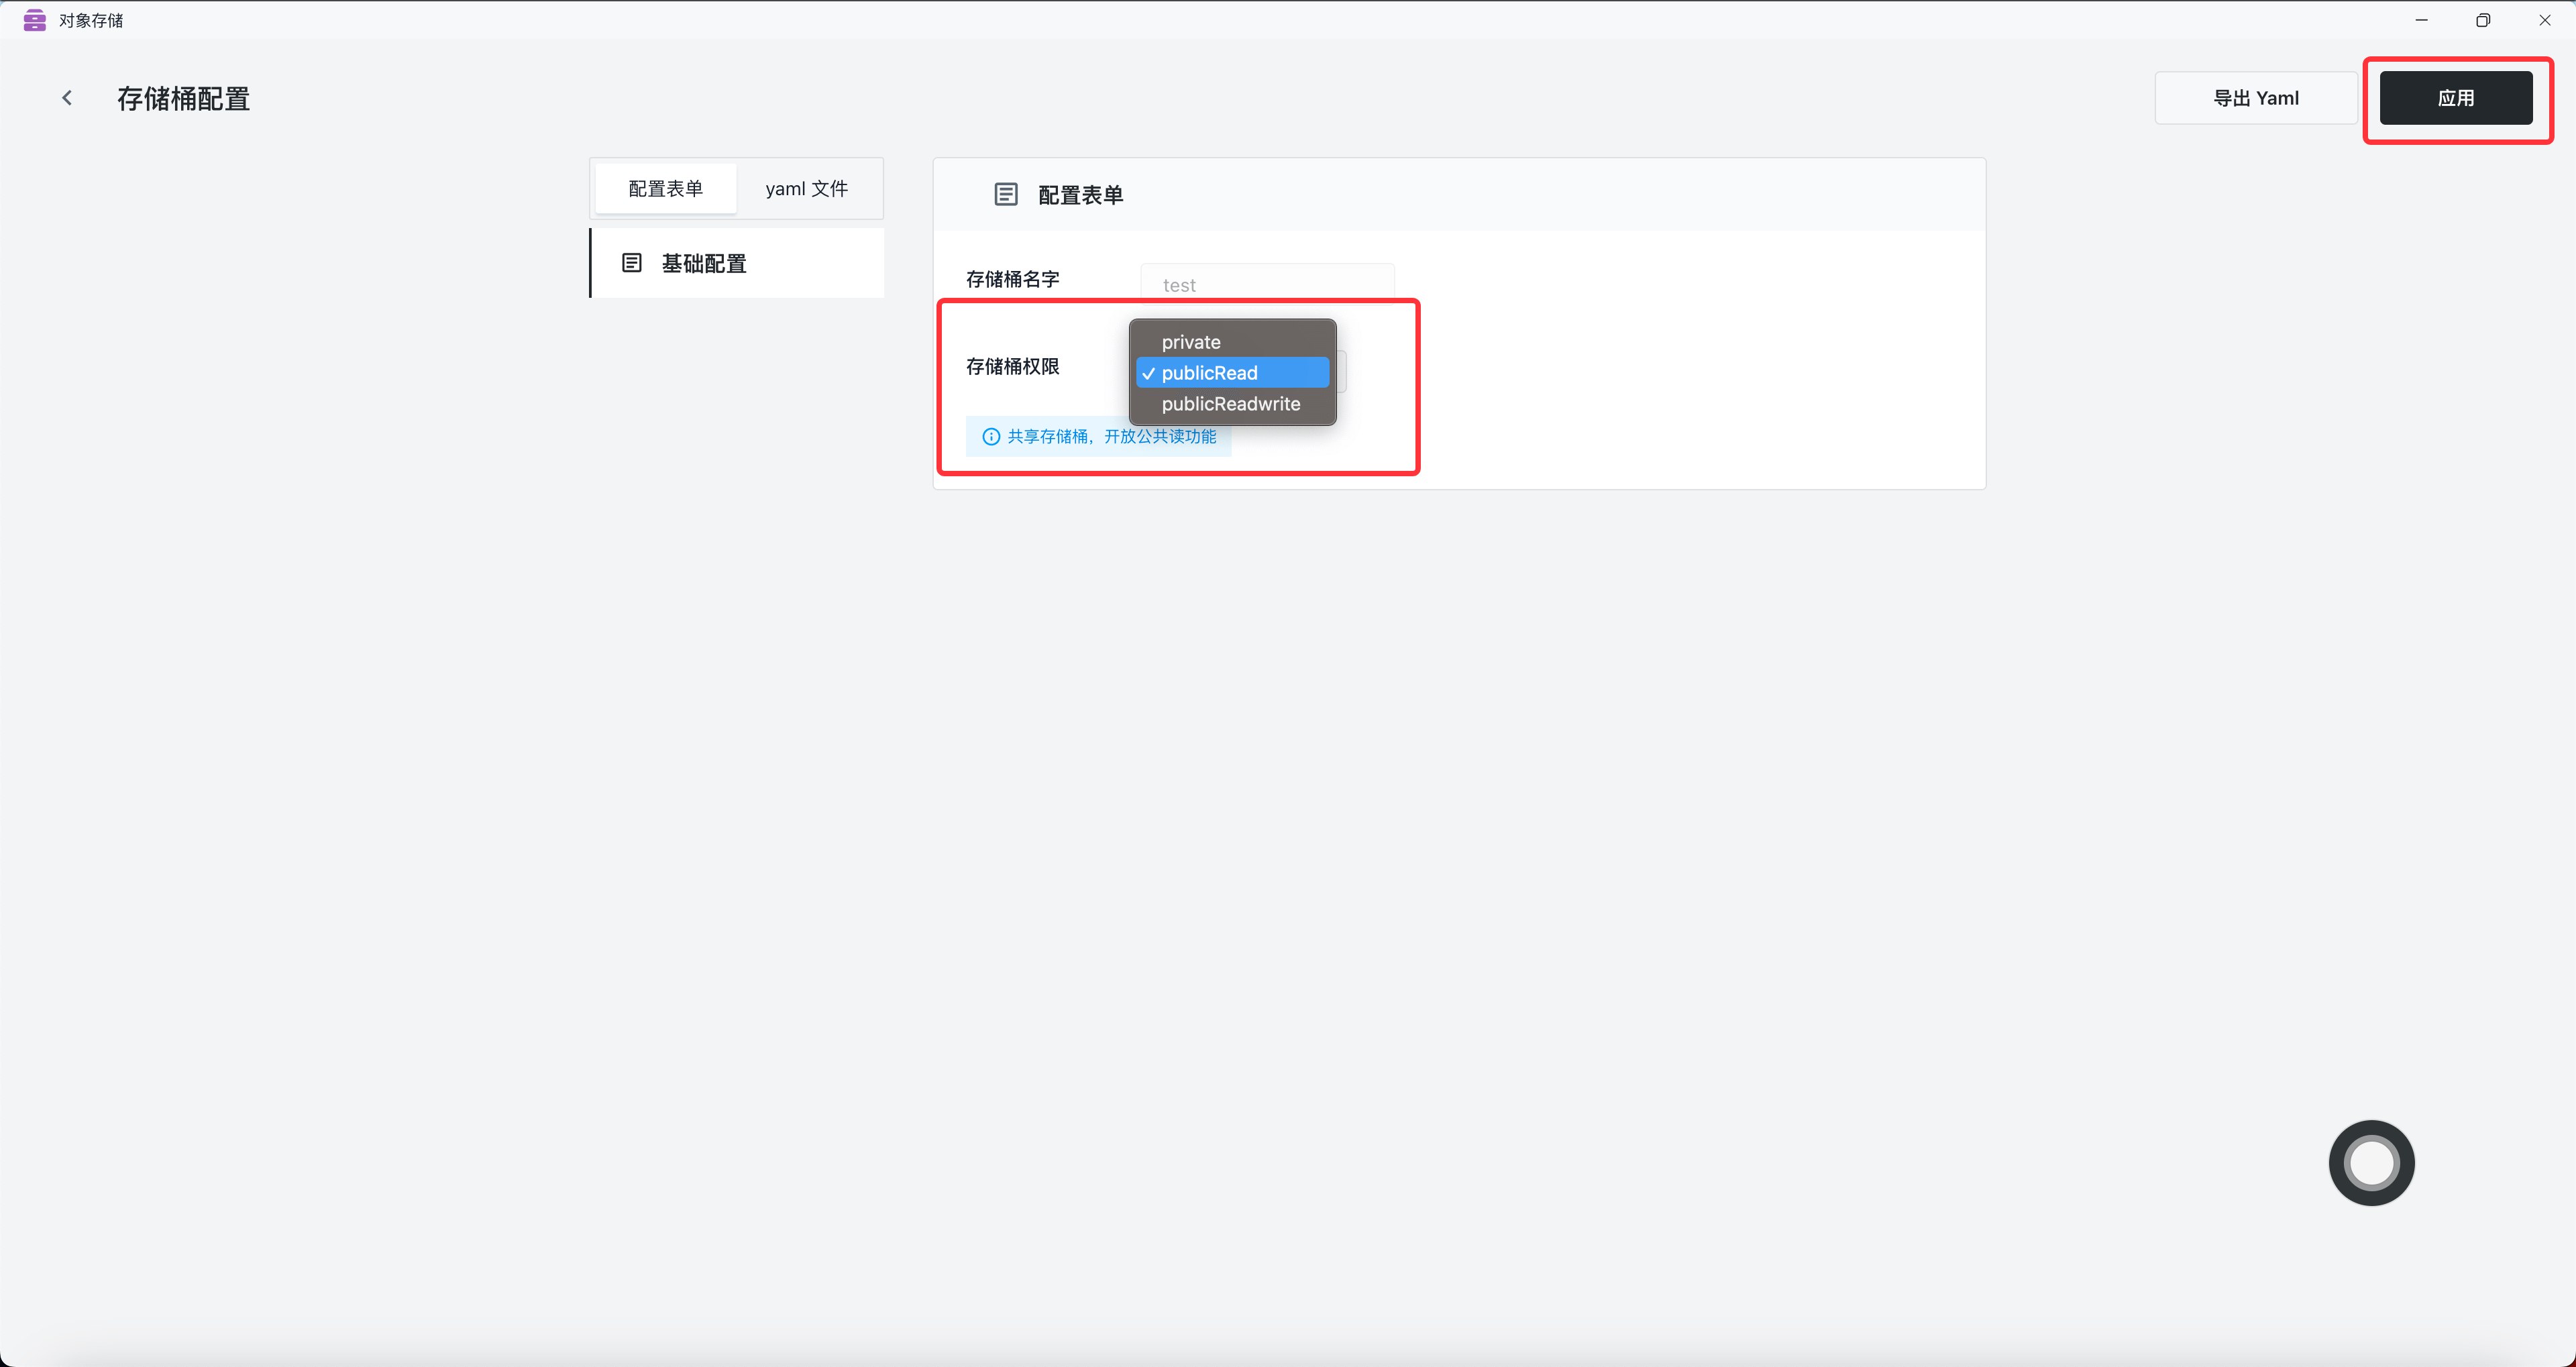Apply configuration with the 应用 button
Screen dimensions: 2576x1367
(2456, 98)
